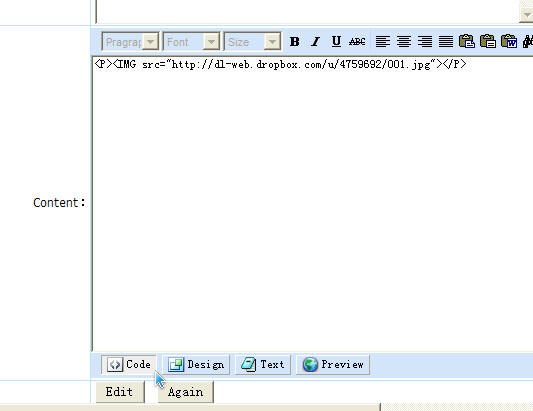Align text to the right
This screenshot has height=411, width=533.
pyautogui.click(x=425, y=42)
